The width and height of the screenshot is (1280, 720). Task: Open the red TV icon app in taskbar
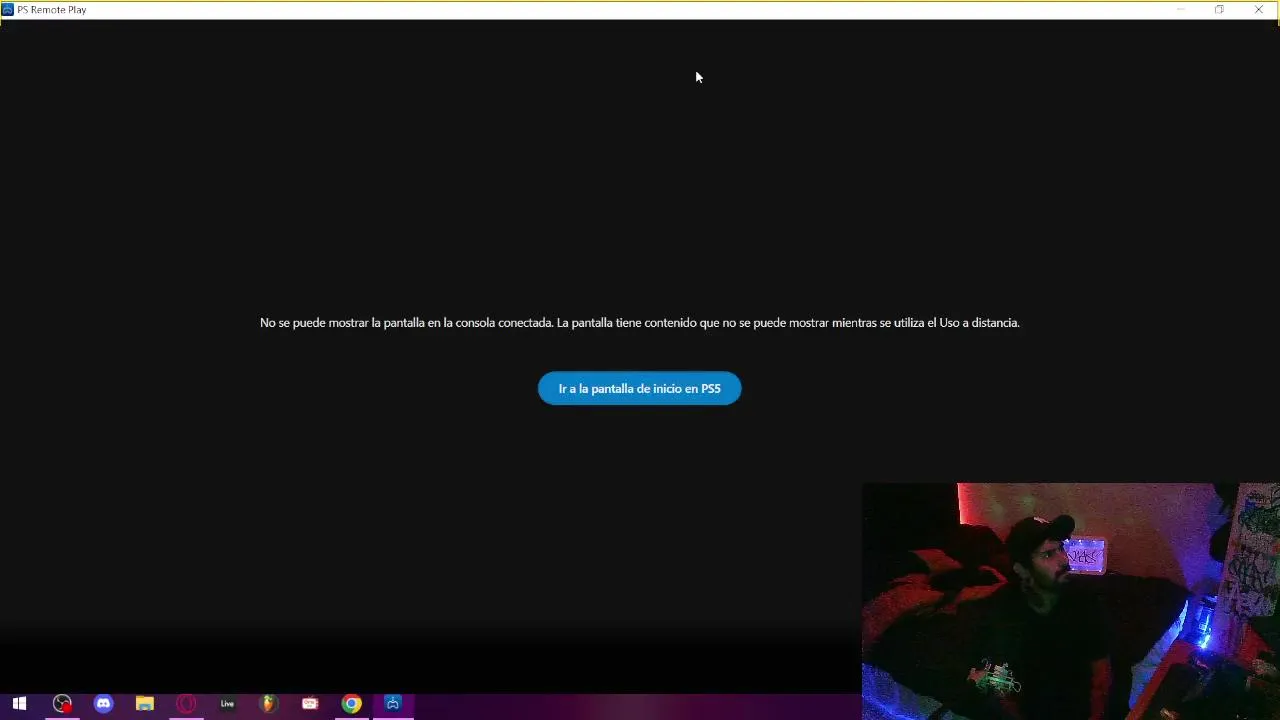click(310, 704)
